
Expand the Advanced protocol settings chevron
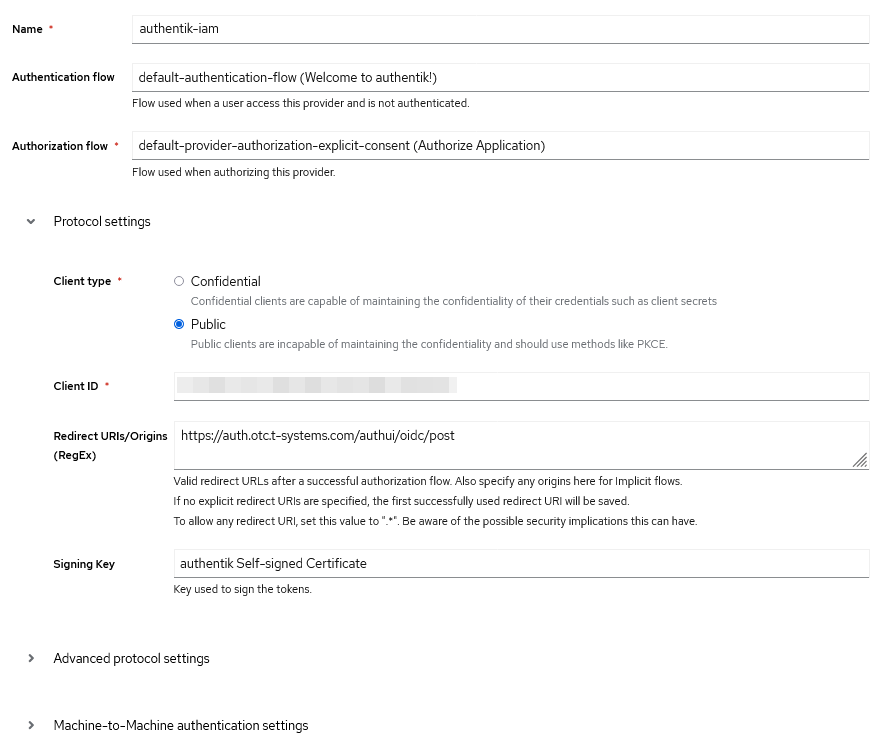tap(31, 658)
